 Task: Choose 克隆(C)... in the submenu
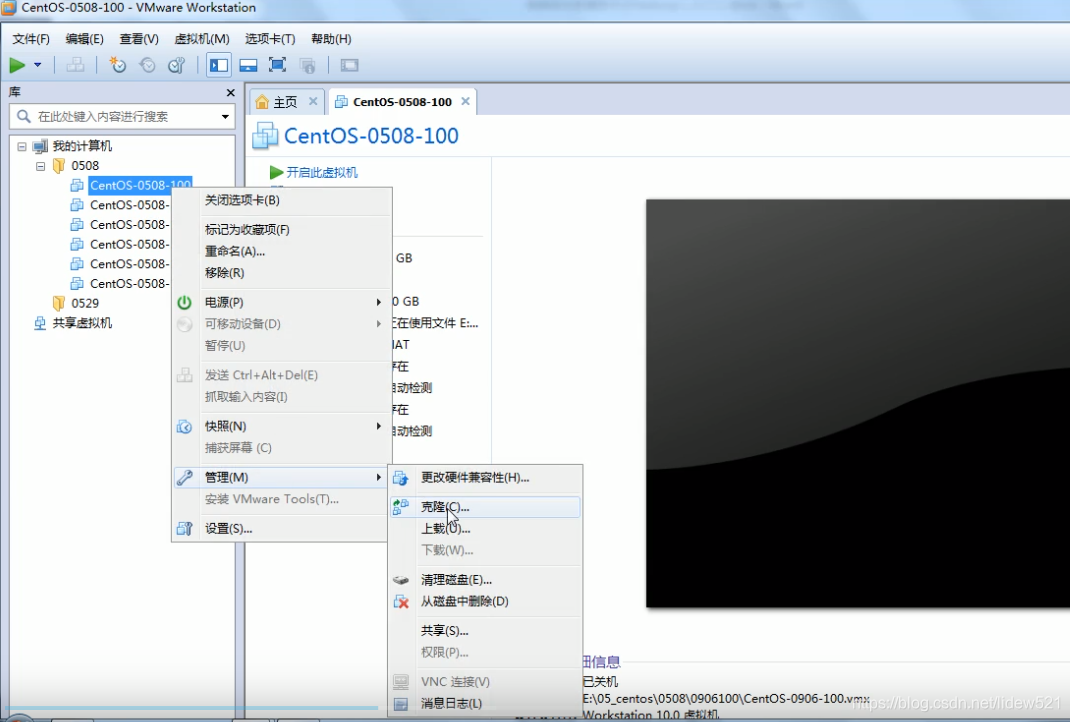click(485, 507)
